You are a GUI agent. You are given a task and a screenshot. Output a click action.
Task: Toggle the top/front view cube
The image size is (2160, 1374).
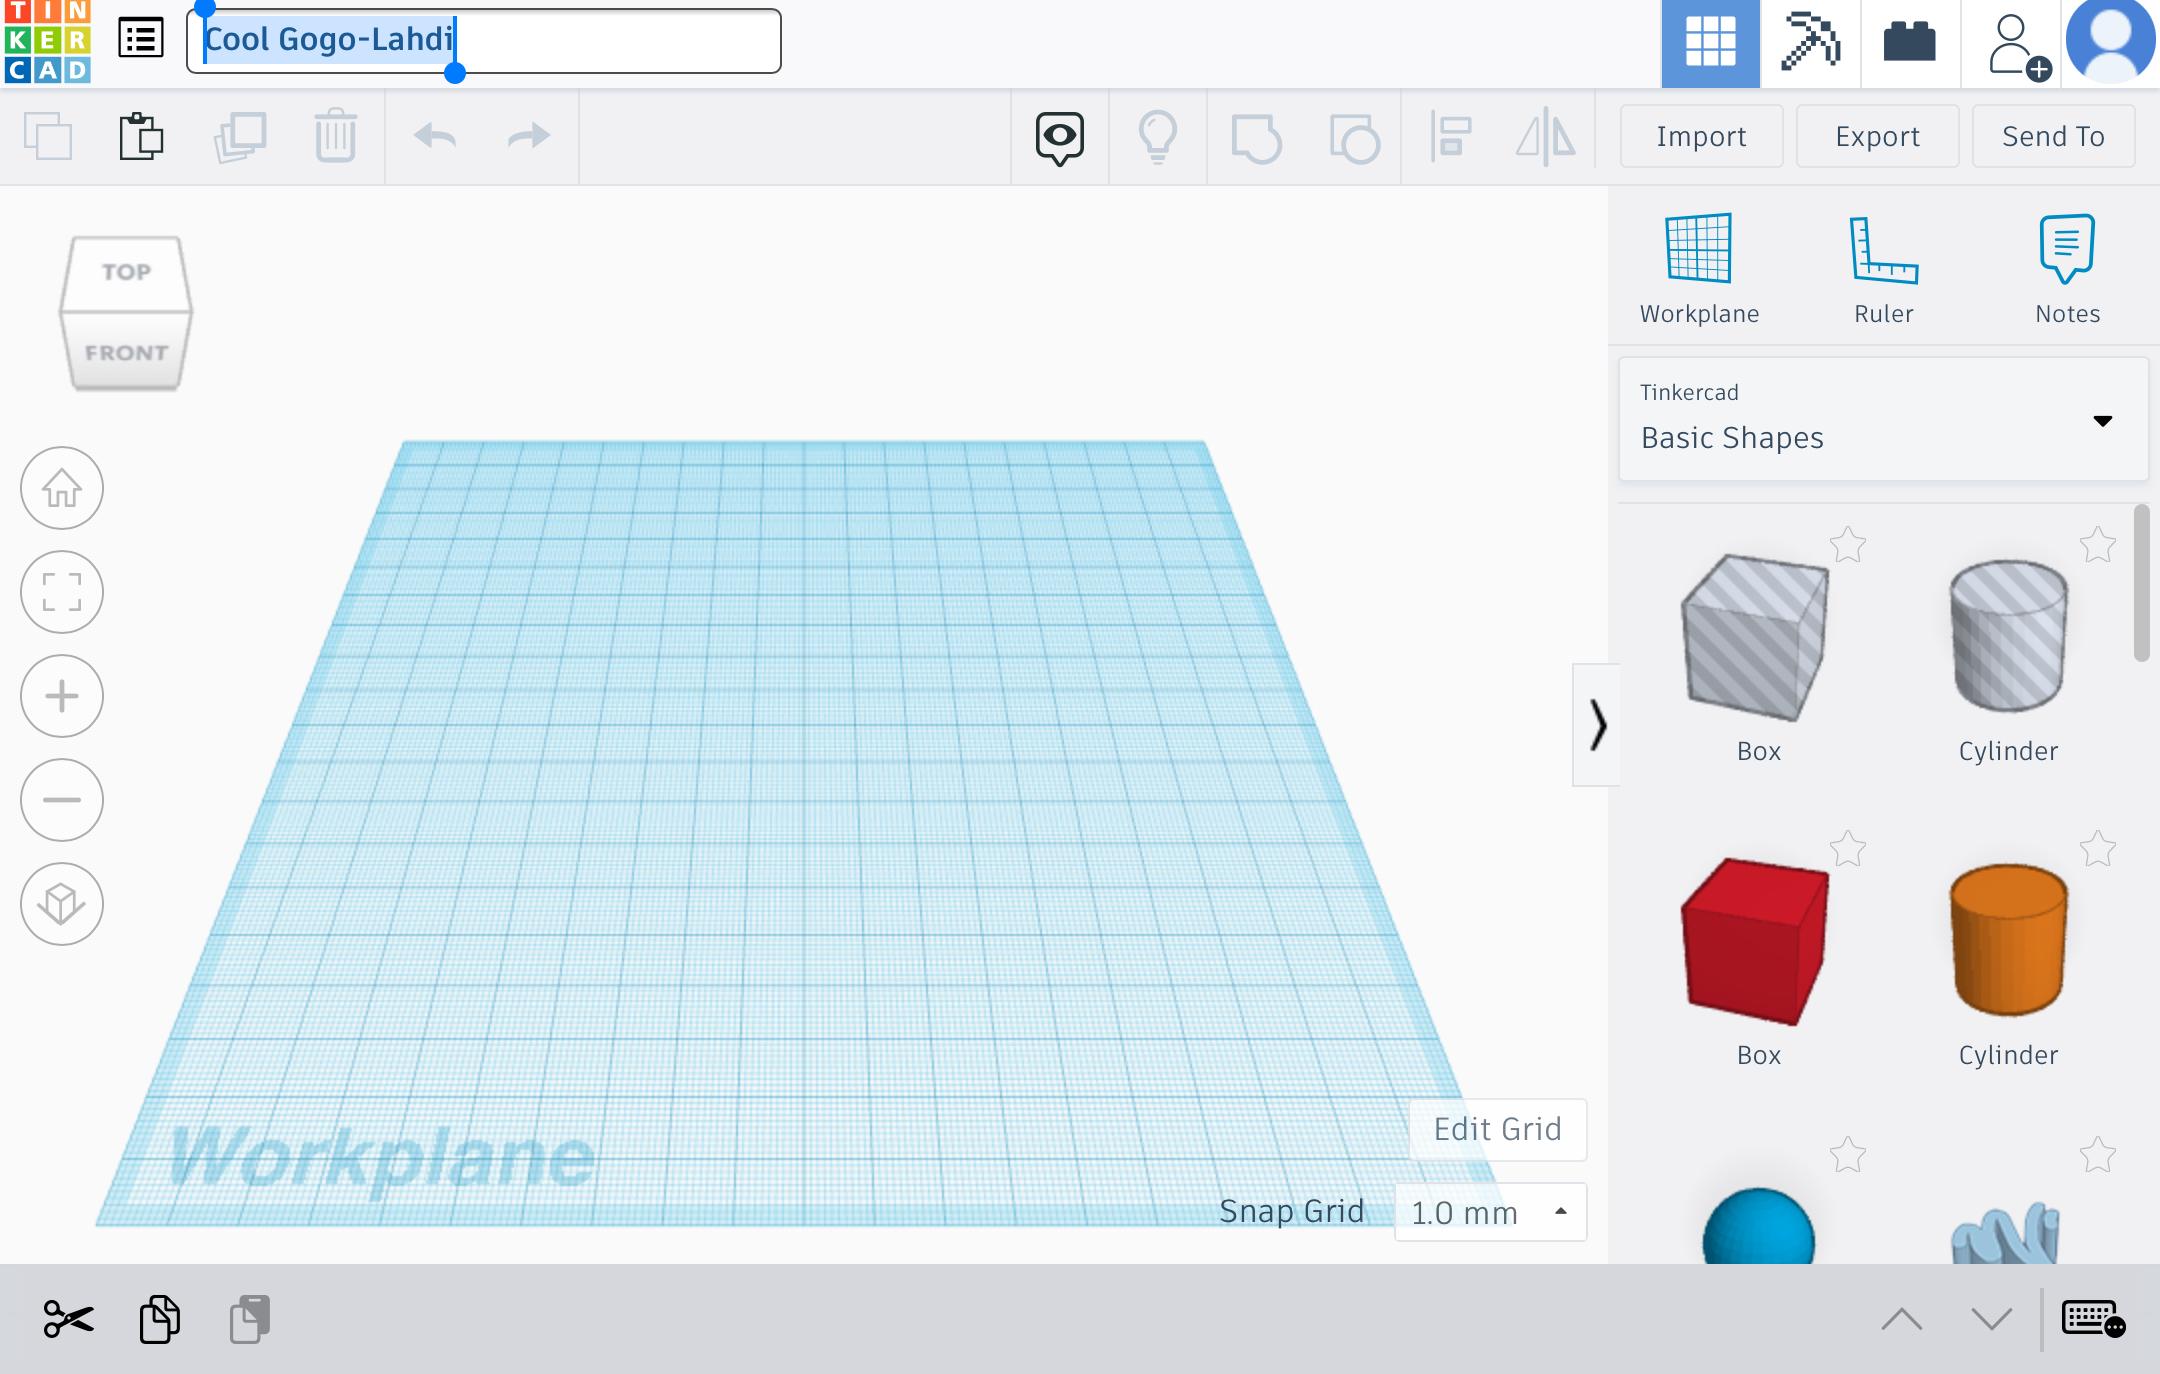pos(124,315)
